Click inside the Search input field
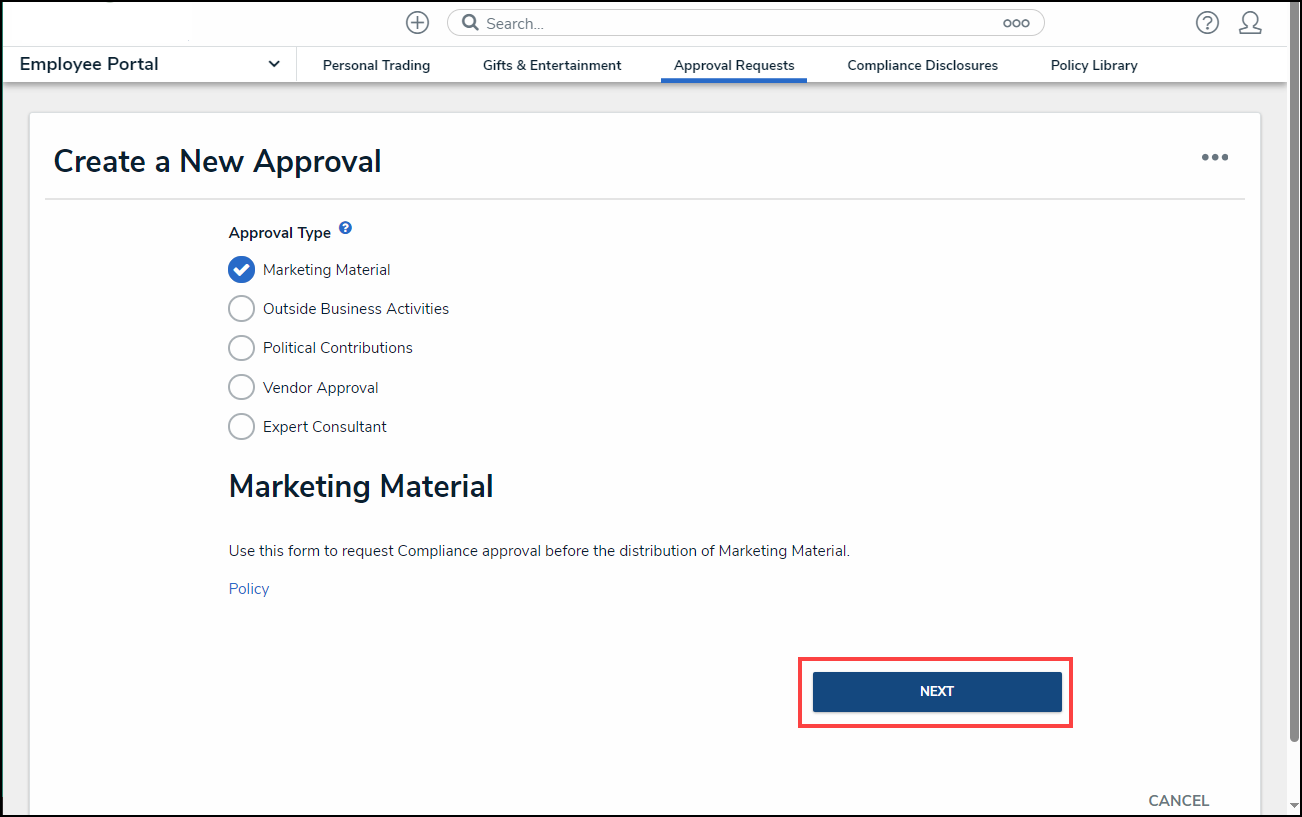Screen dimensions: 1302x817 point(740,23)
